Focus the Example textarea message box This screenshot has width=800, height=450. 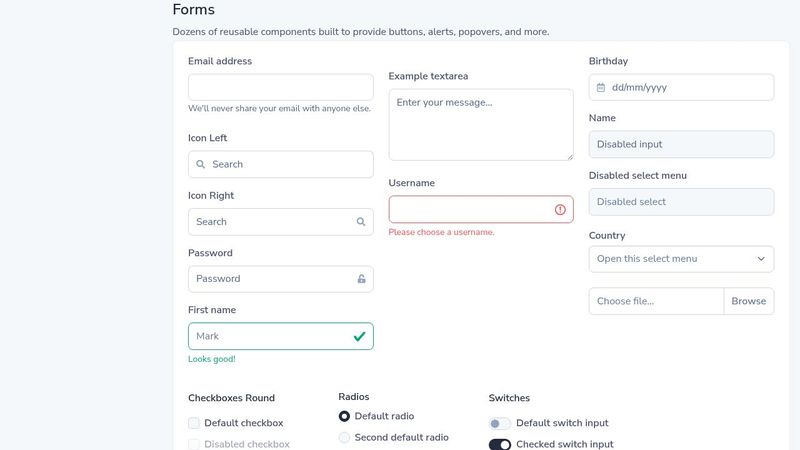480,125
